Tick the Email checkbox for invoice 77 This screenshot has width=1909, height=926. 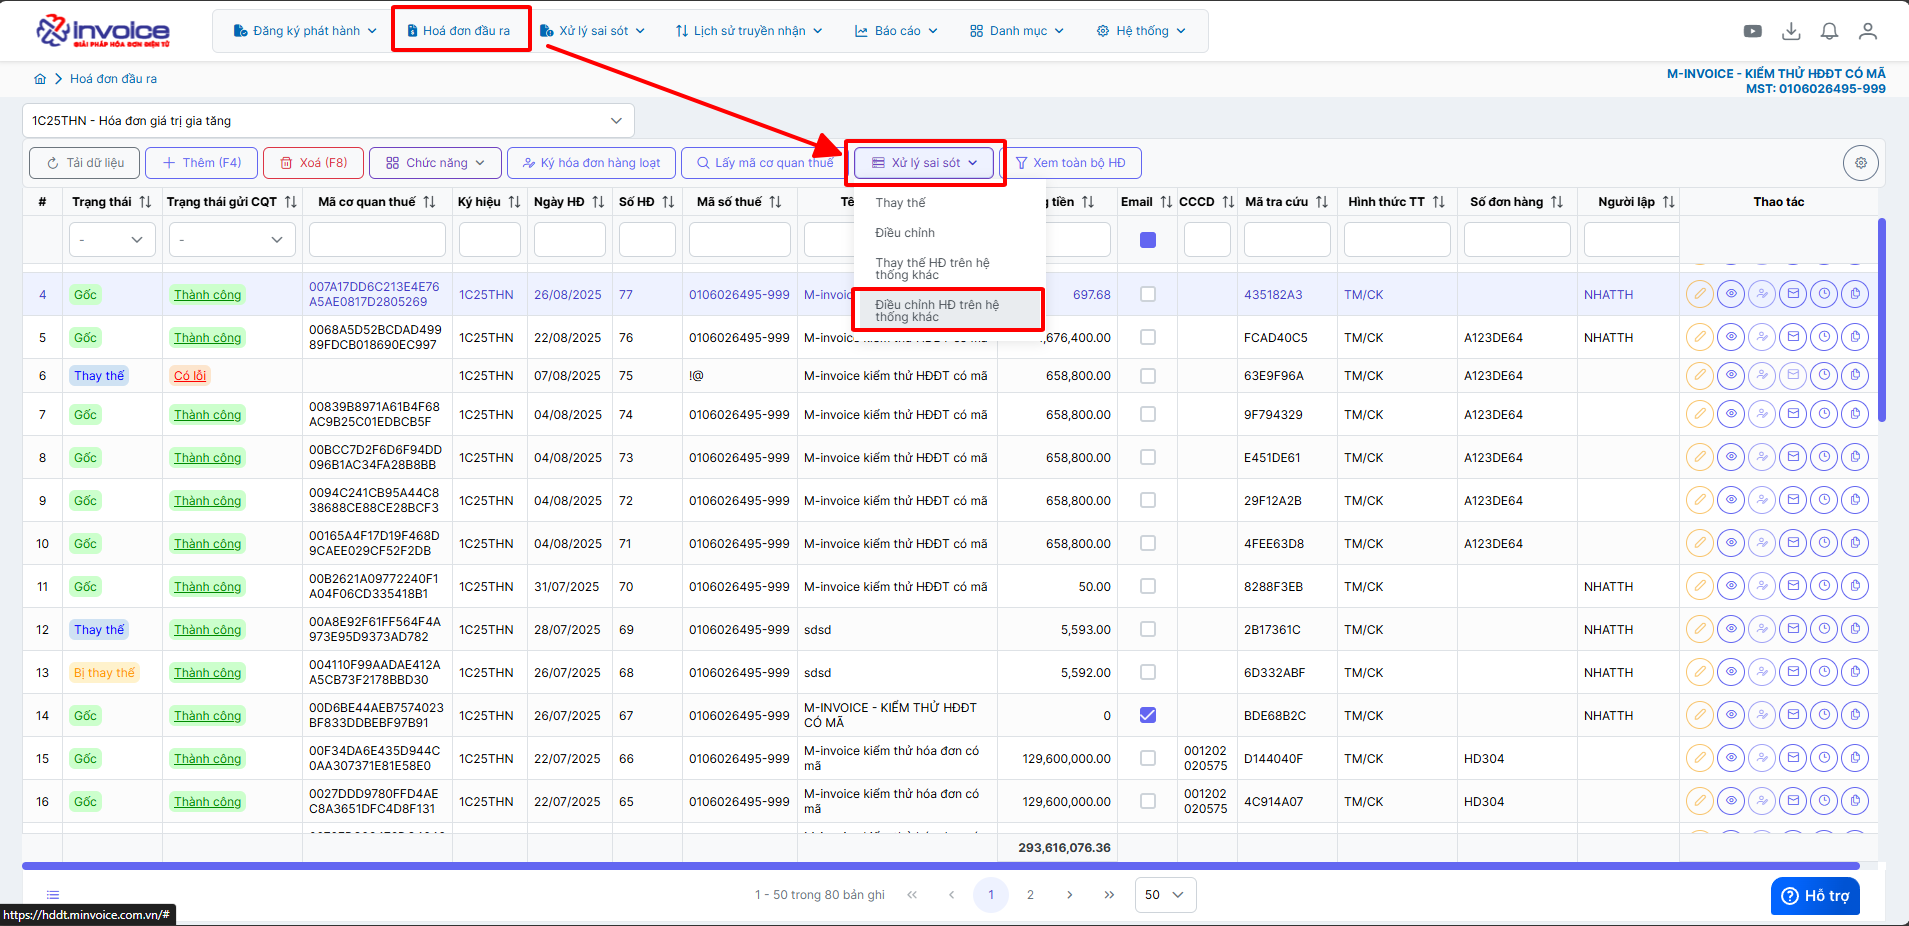[1148, 294]
